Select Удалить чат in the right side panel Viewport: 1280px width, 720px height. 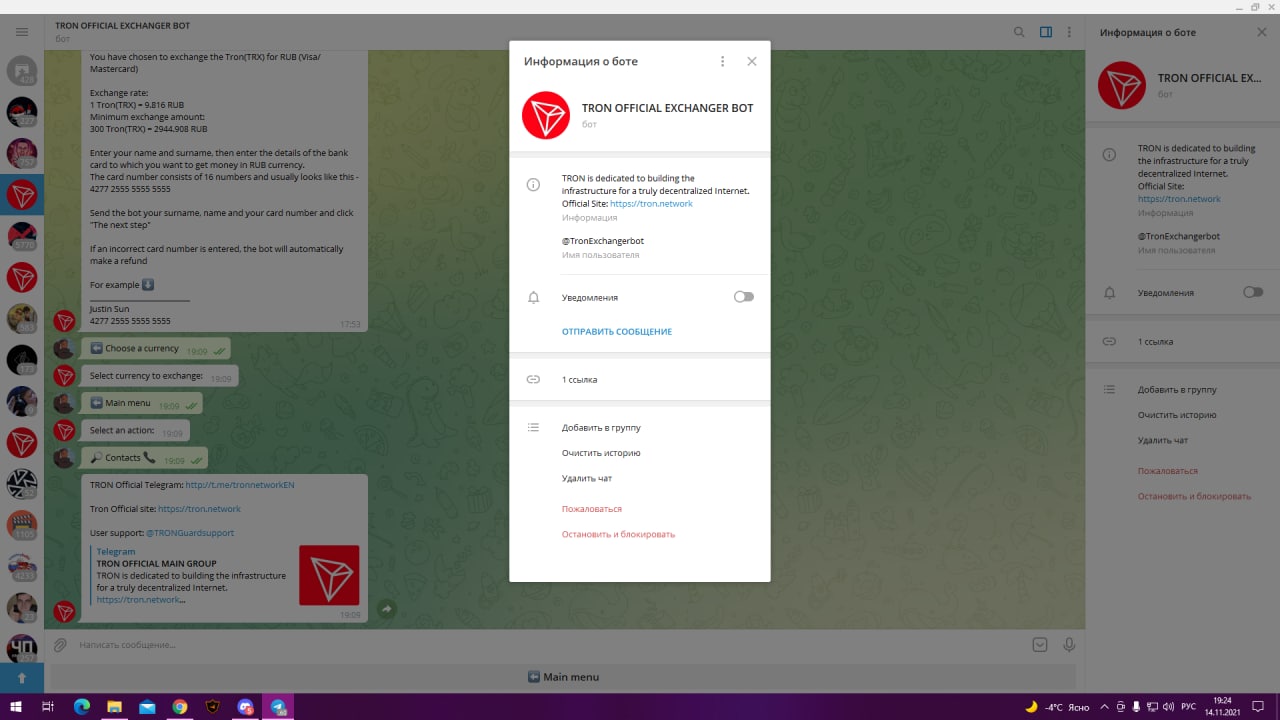coord(1163,440)
